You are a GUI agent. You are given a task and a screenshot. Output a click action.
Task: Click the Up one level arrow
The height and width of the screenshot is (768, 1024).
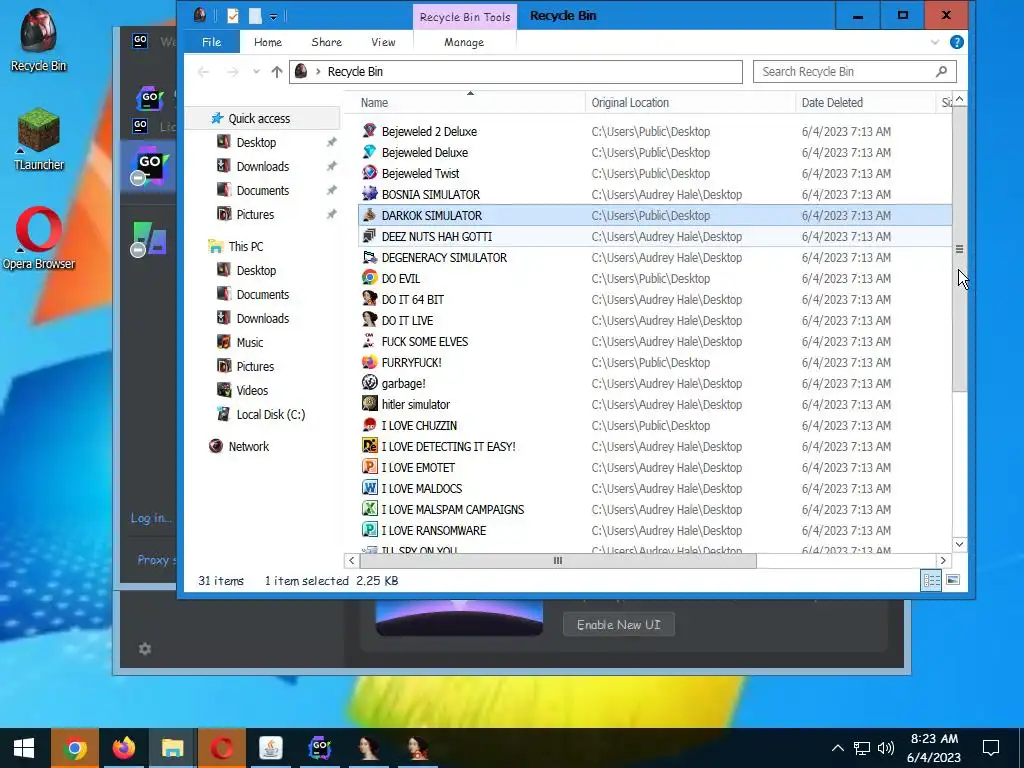point(277,72)
